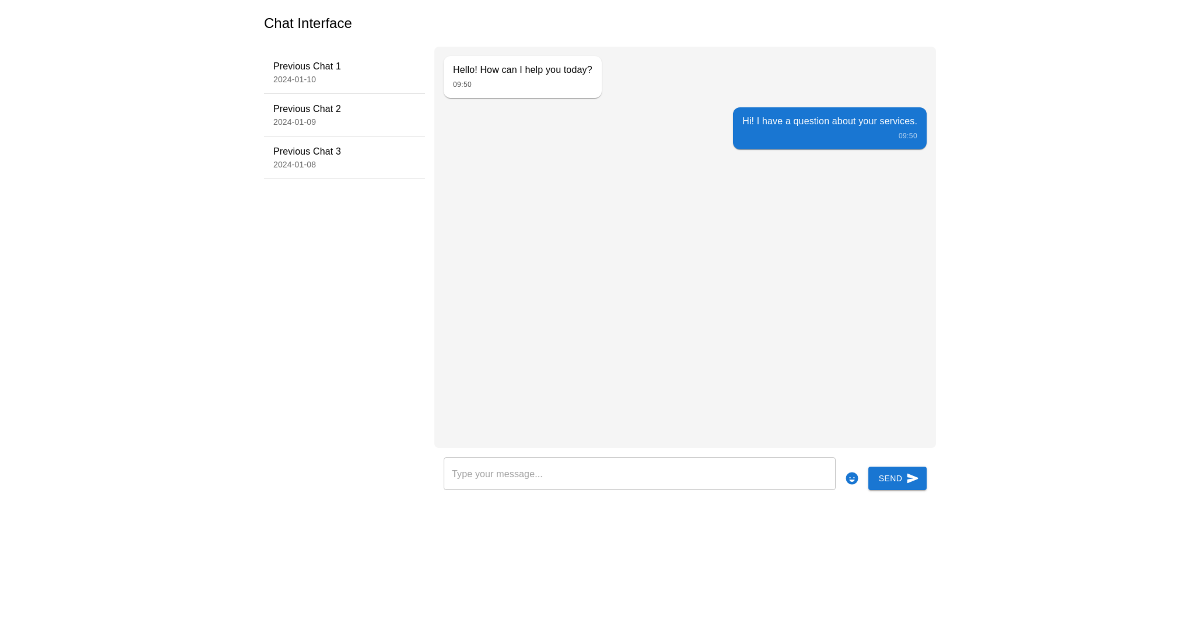Click the SEND button
This screenshot has width=1200, height=630.
897,478
